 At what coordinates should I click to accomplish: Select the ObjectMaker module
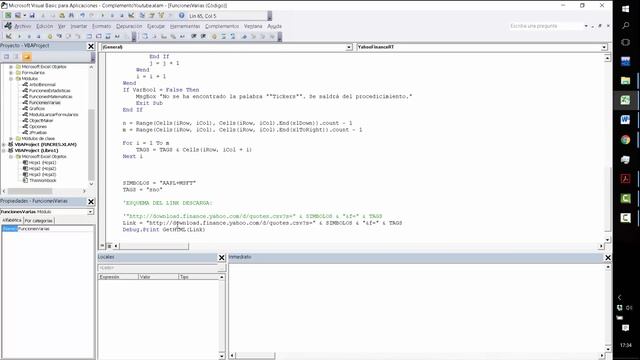pyautogui.click(x=41, y=120)
